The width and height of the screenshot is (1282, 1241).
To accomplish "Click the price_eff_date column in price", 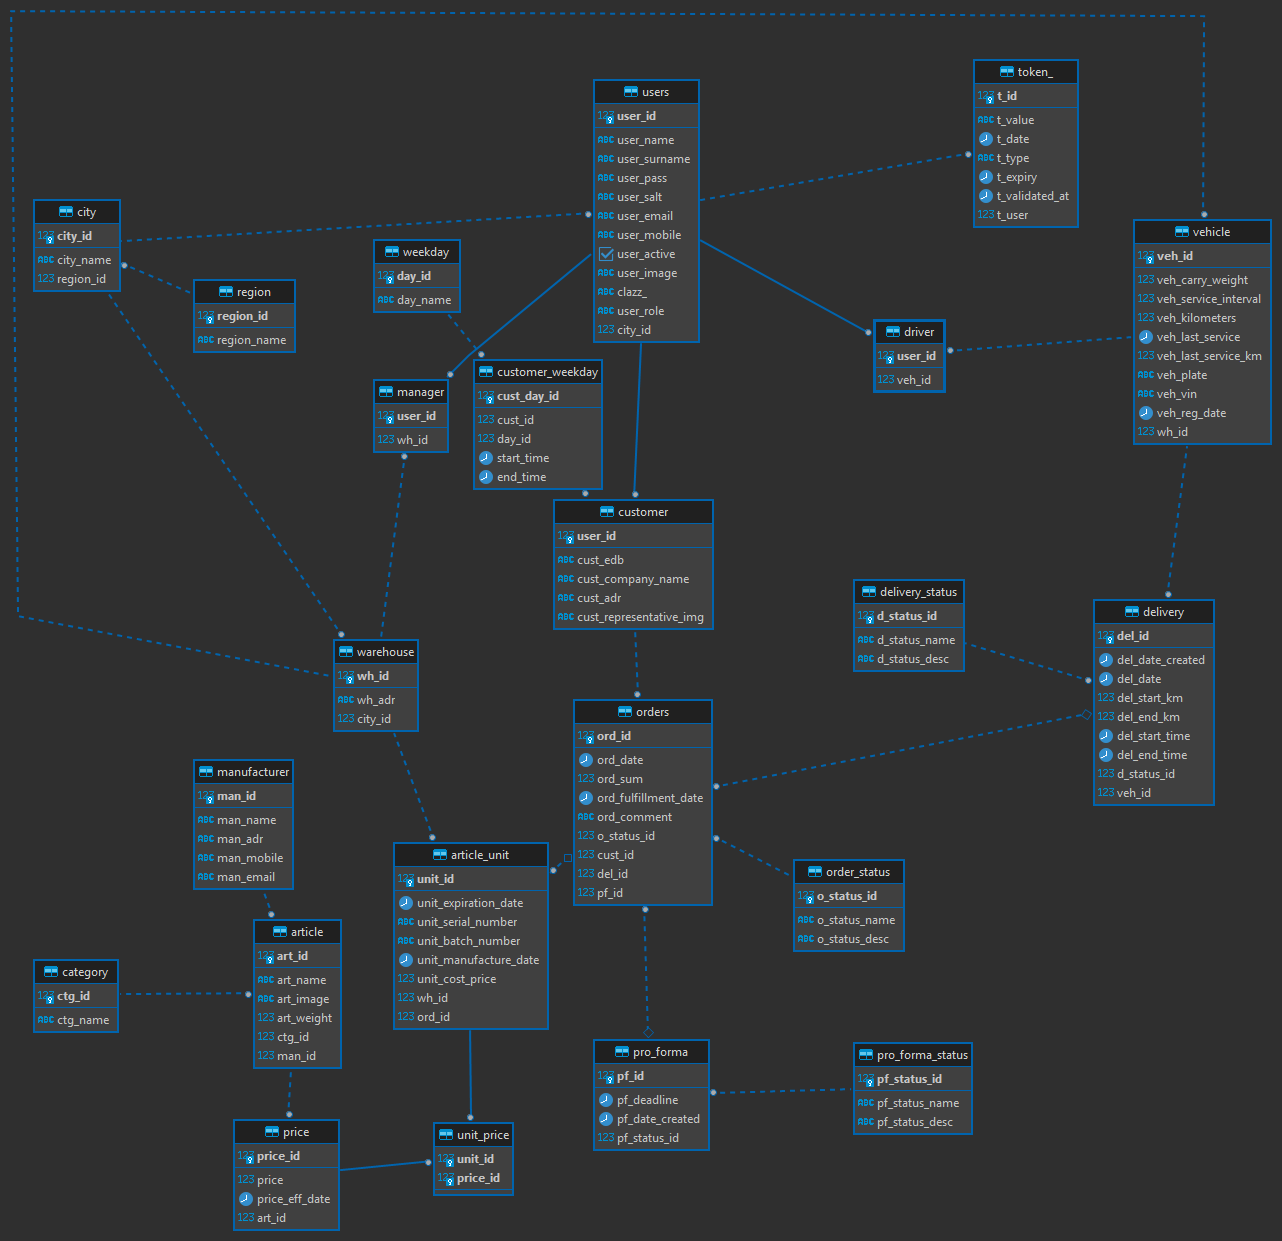I will pos(293,1199).
